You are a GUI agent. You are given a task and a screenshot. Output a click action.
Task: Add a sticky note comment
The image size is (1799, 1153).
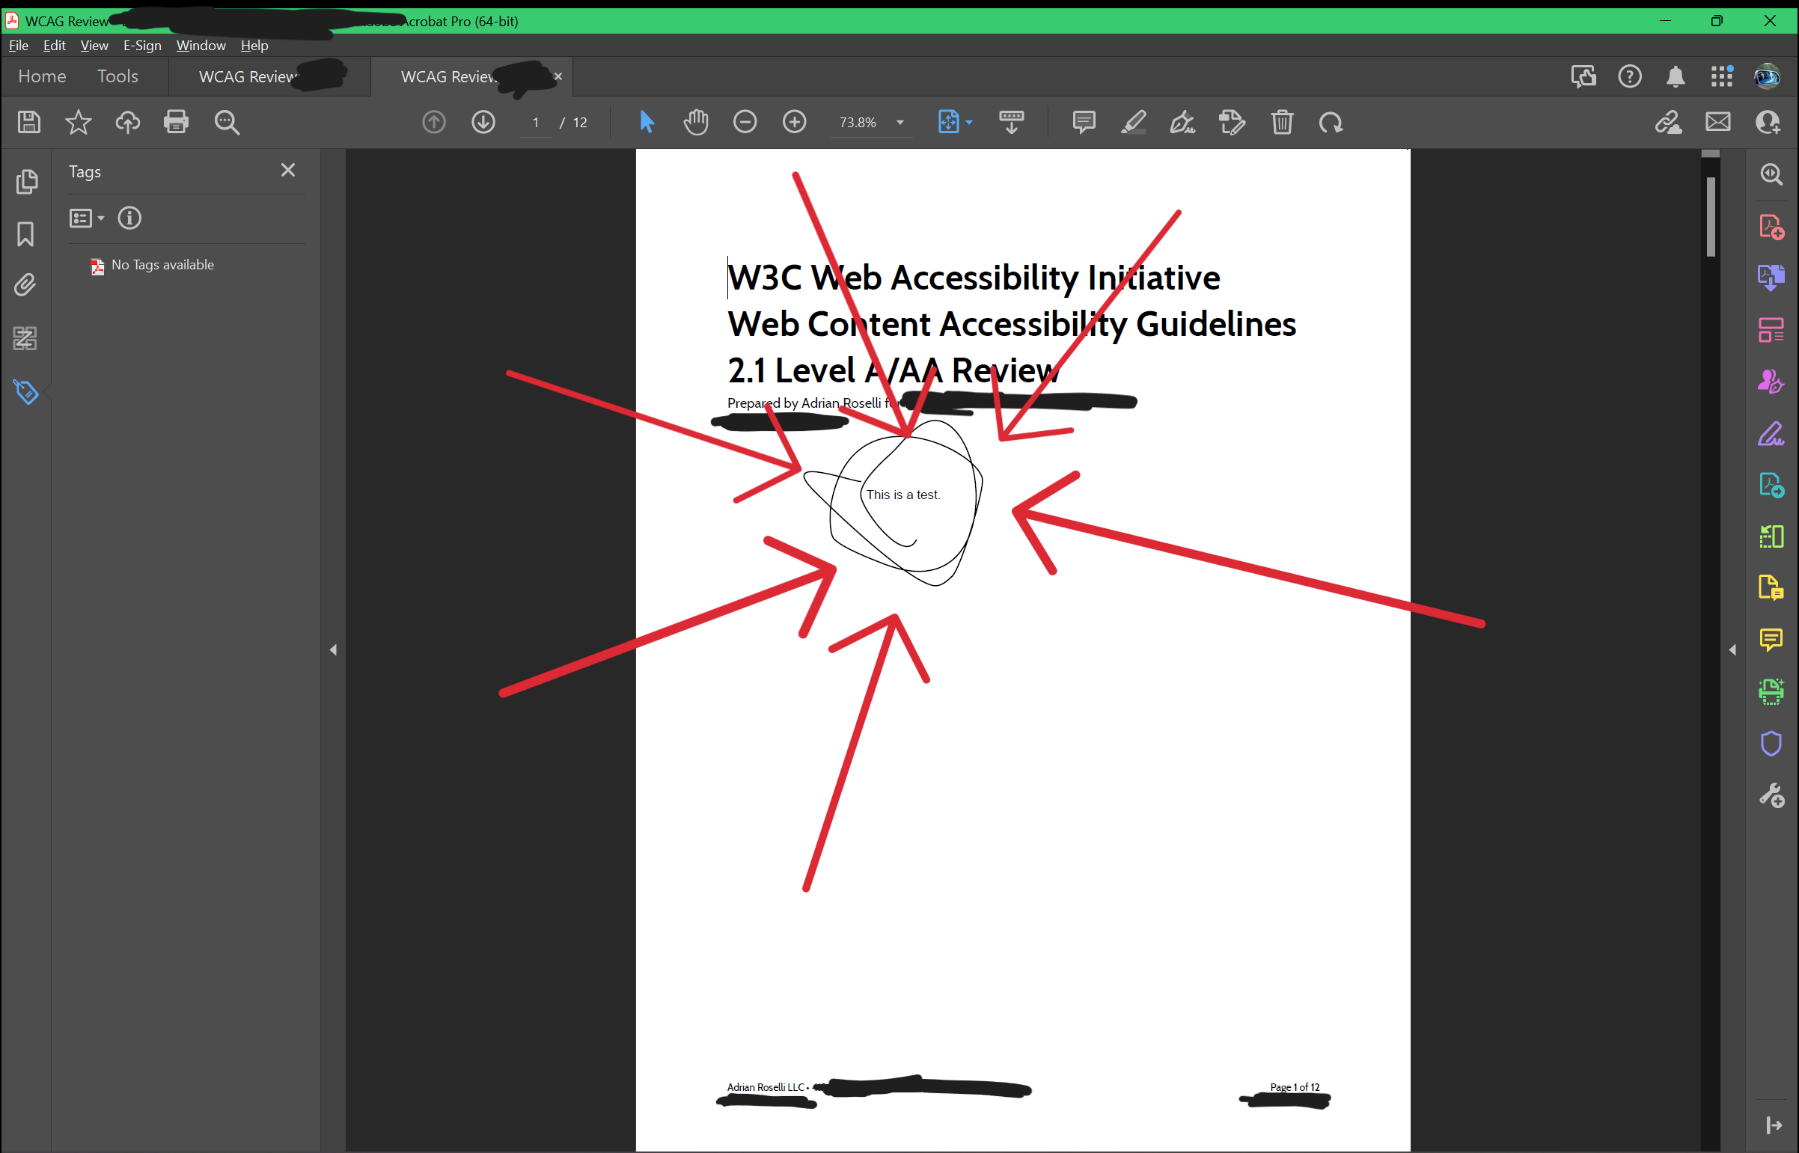point(1083,122)
